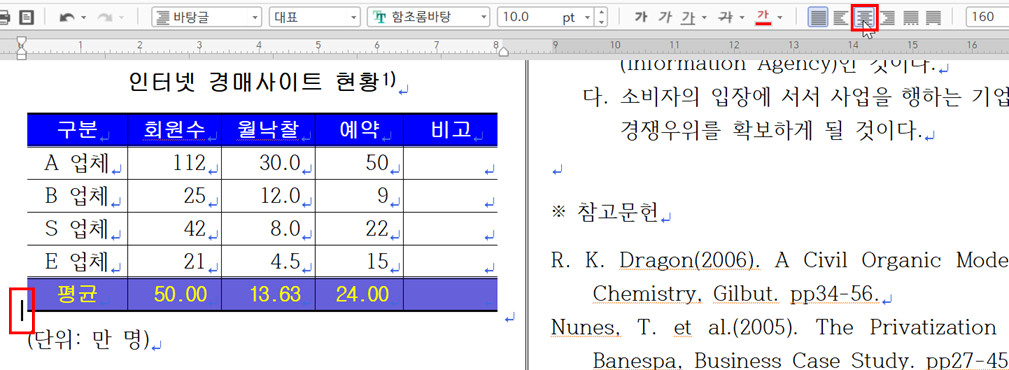1009x370 pixels.
Task: Select distribute alignment icon
Action: click(910, 17)
